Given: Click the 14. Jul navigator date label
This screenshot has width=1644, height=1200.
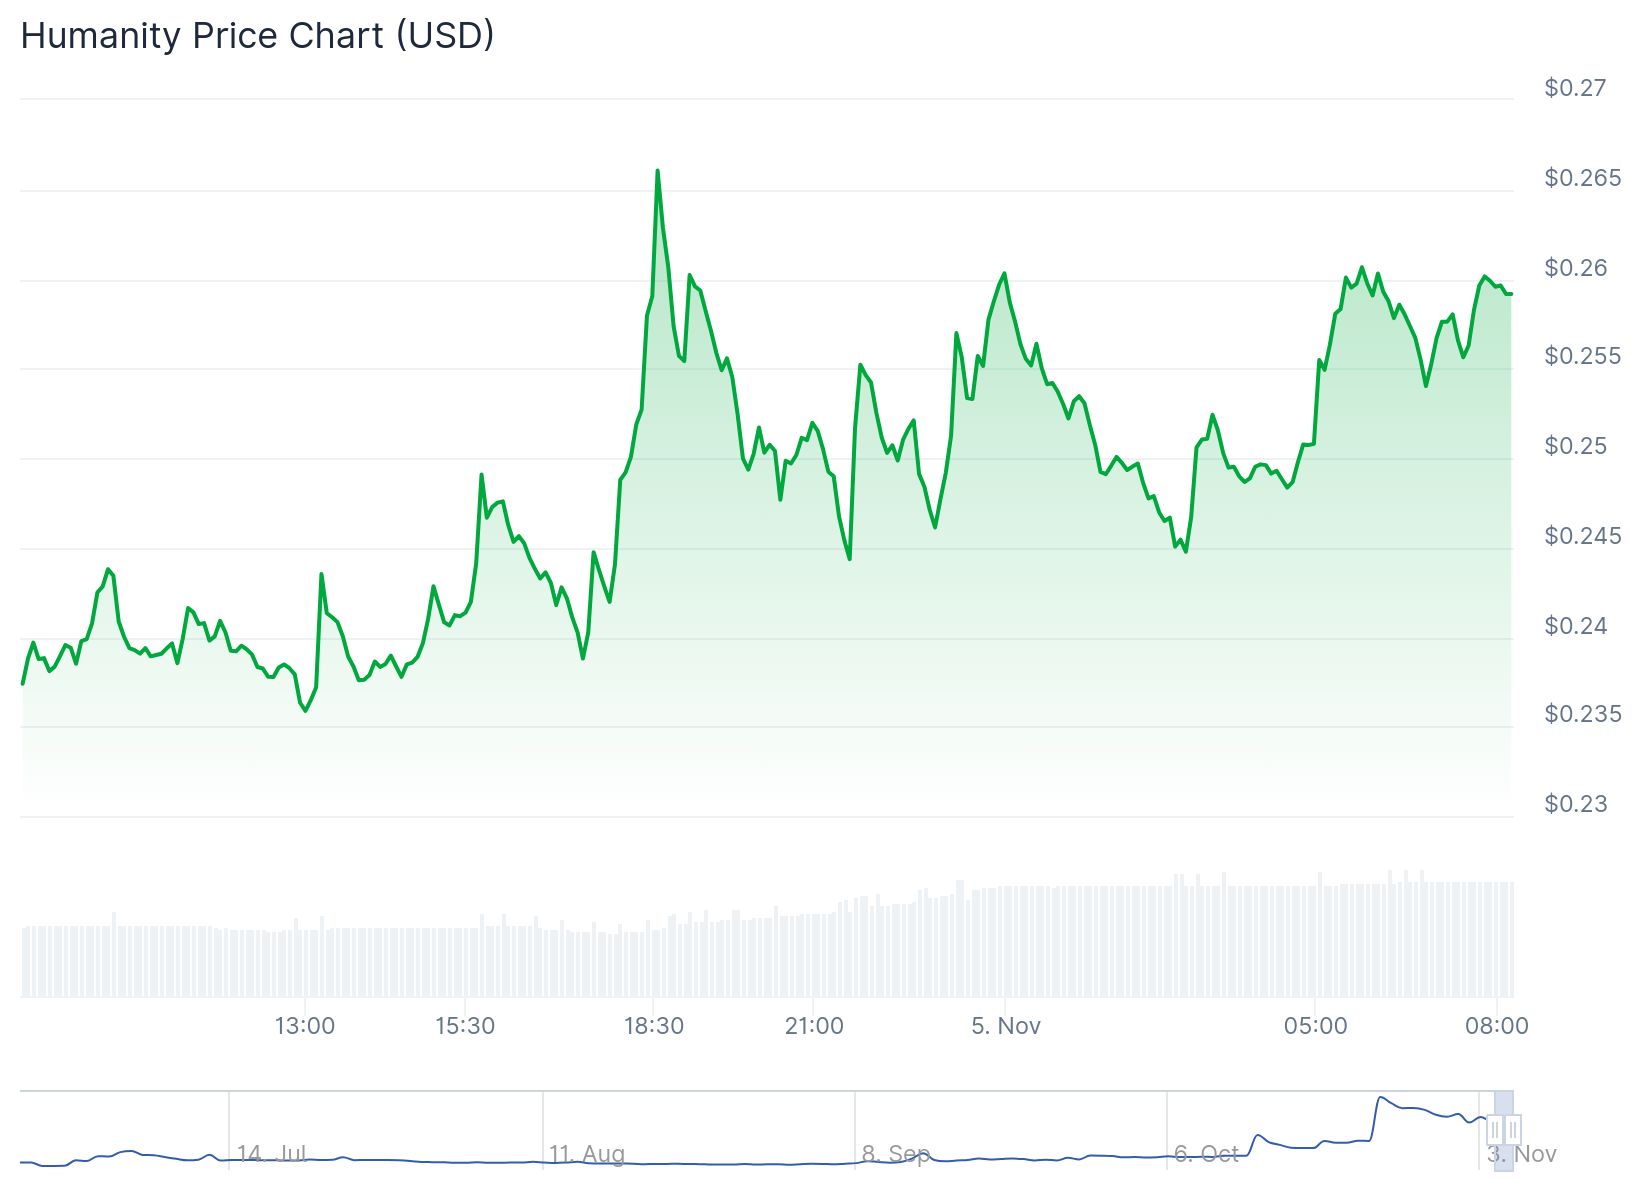Looking at the screenshot, I should click(271, 1154).
